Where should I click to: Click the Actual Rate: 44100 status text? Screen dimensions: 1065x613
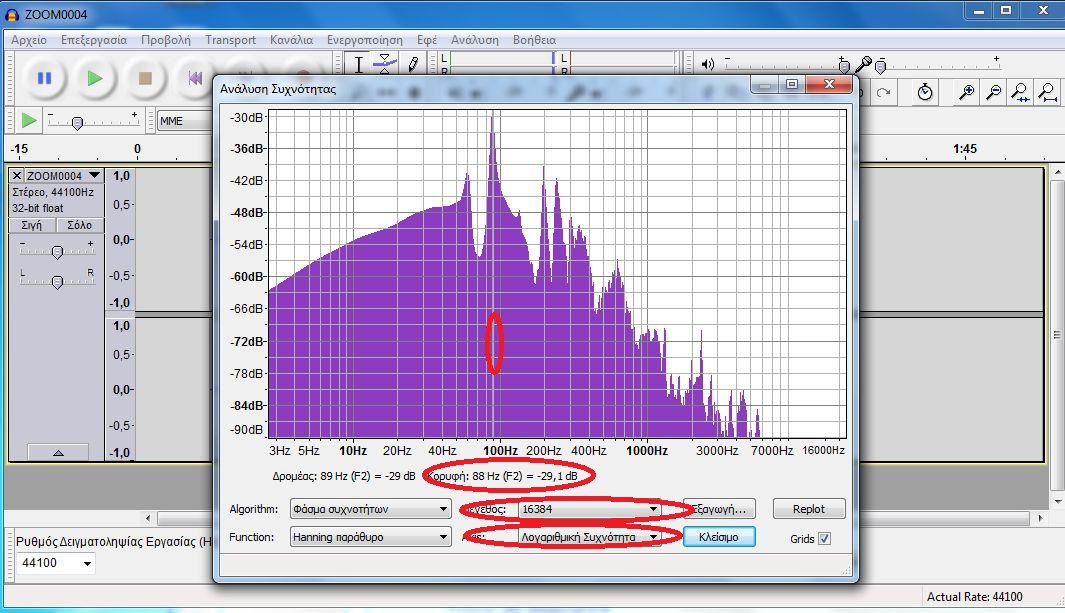pos(974,597)
